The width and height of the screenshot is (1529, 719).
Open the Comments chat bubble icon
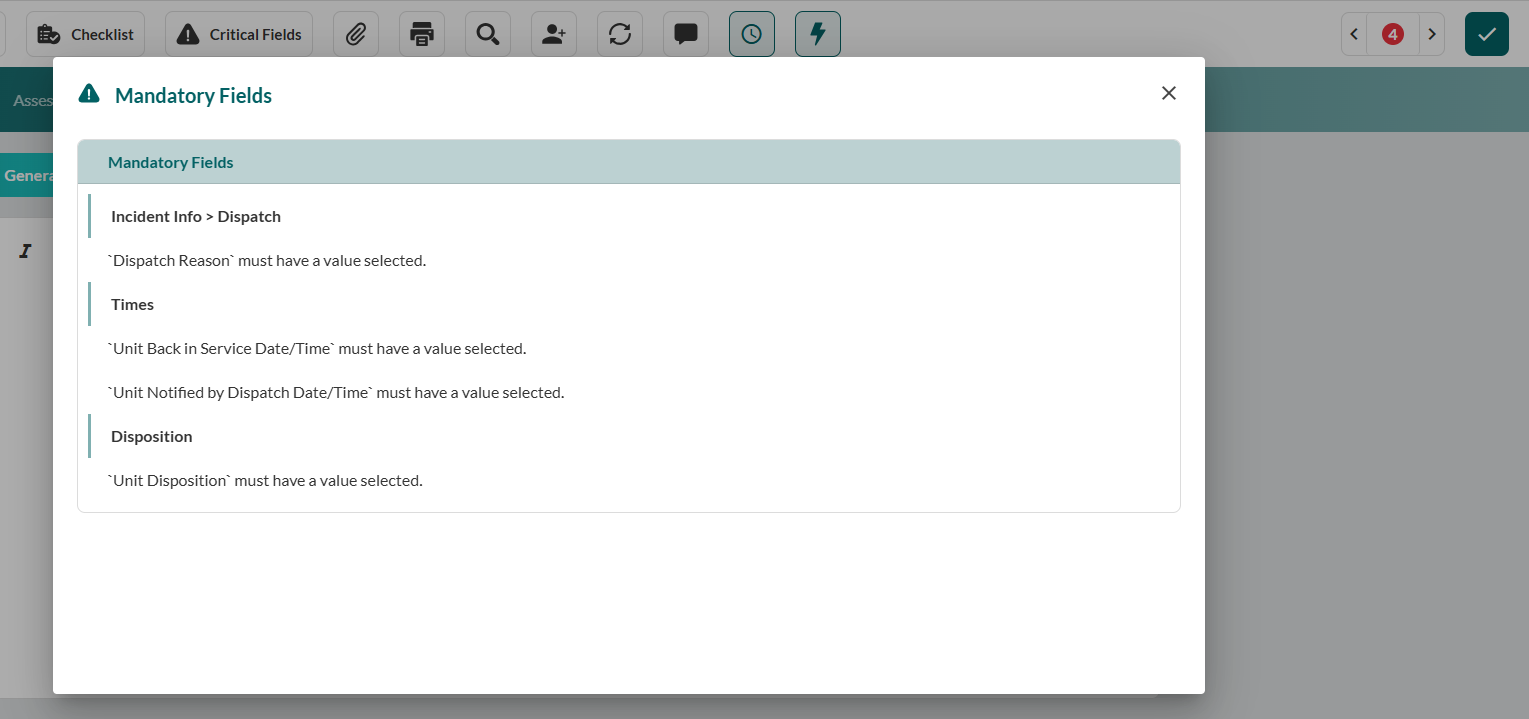pyautogui.click(x=685, y=33)
